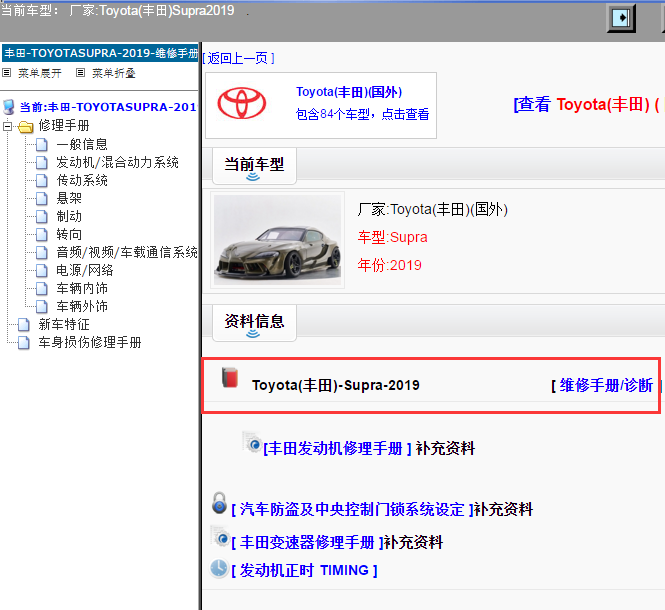Click the page icon beside 车辆内饰
Viewport: 665px width, 610px height.
[x=42, y=289]
